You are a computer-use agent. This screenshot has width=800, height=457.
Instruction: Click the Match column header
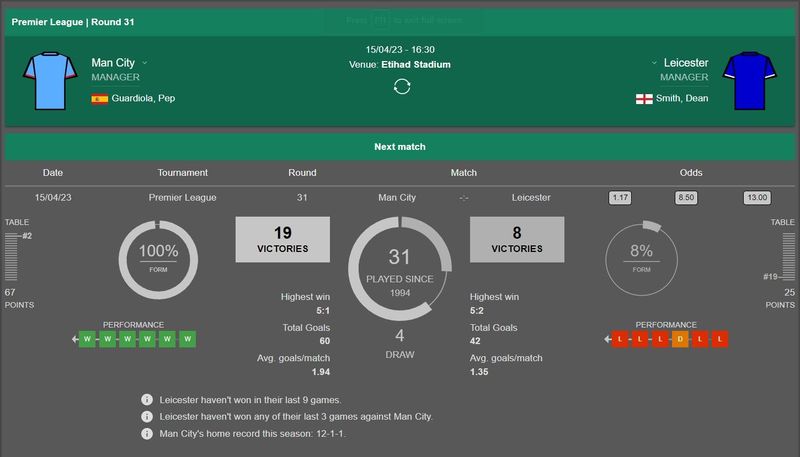click(x=463, y=172)
